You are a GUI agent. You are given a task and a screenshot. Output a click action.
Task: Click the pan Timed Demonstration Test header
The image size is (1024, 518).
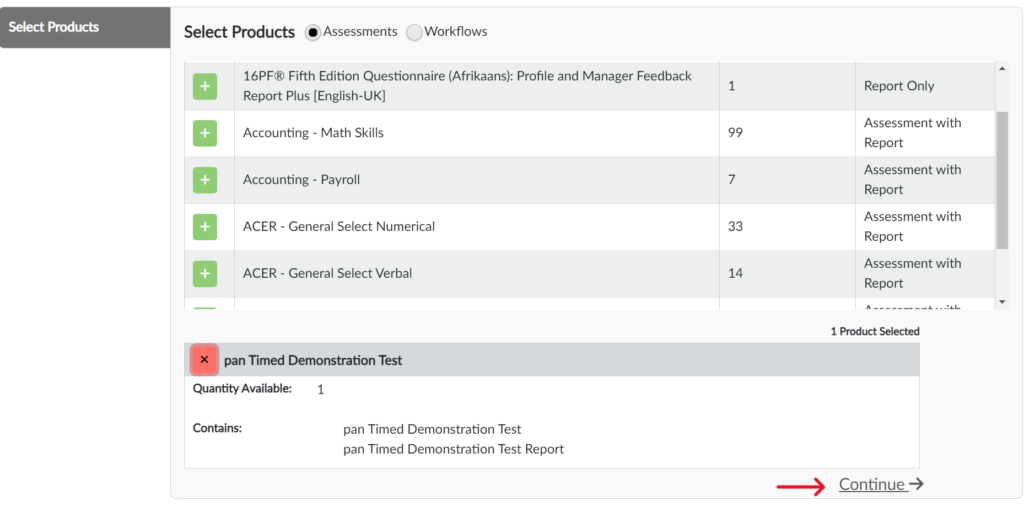tap(313, 360)
